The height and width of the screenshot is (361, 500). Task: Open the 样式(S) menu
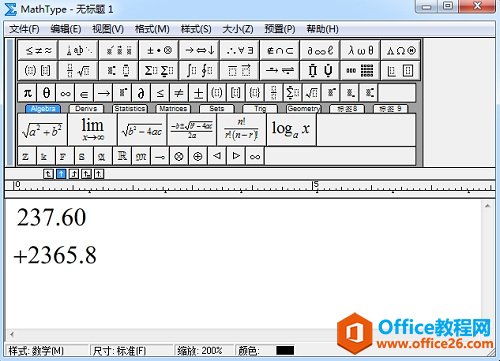[196, 29]
